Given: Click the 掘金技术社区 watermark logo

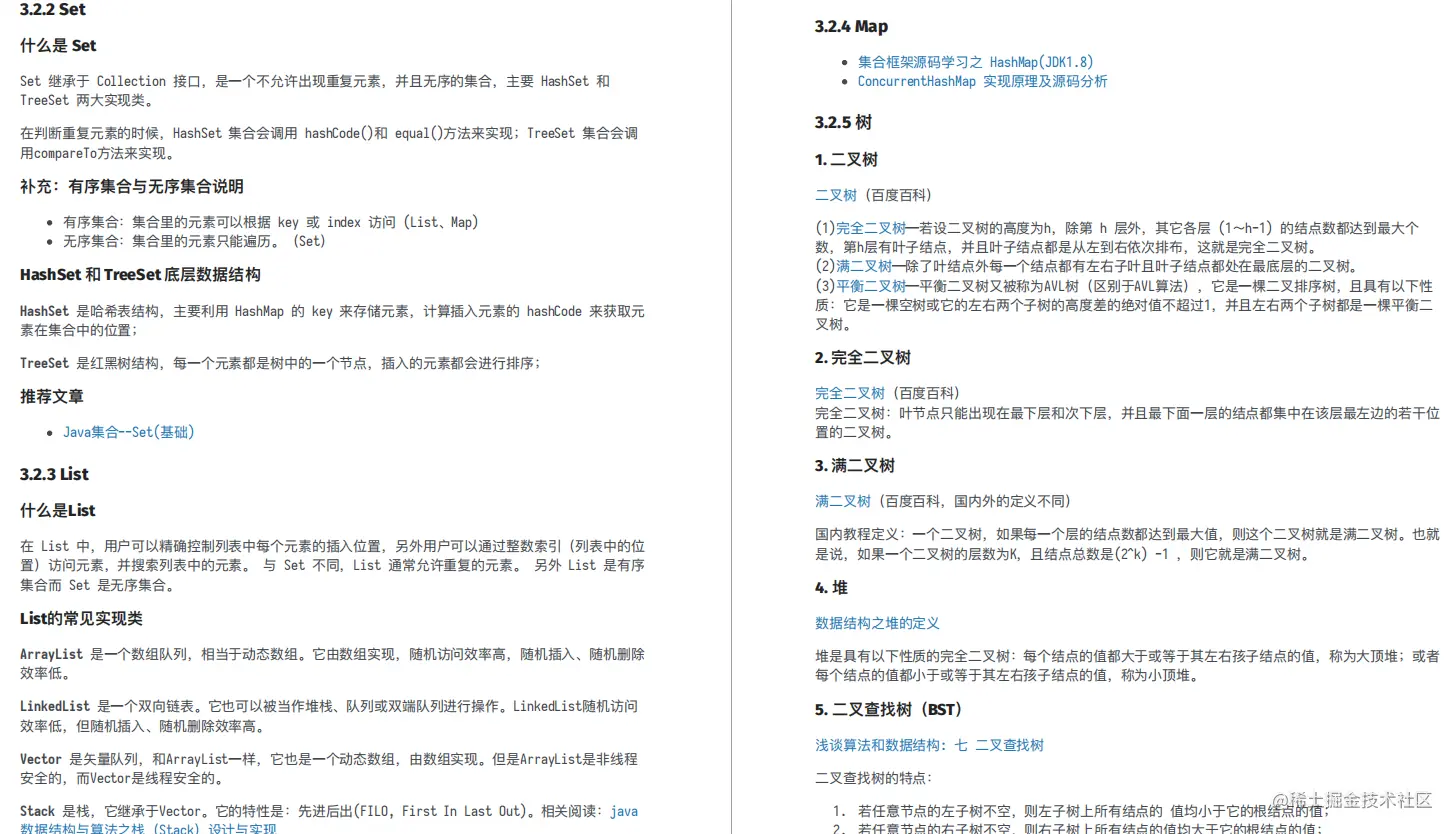Looking at the screenshot, I should pos(1355,802).
